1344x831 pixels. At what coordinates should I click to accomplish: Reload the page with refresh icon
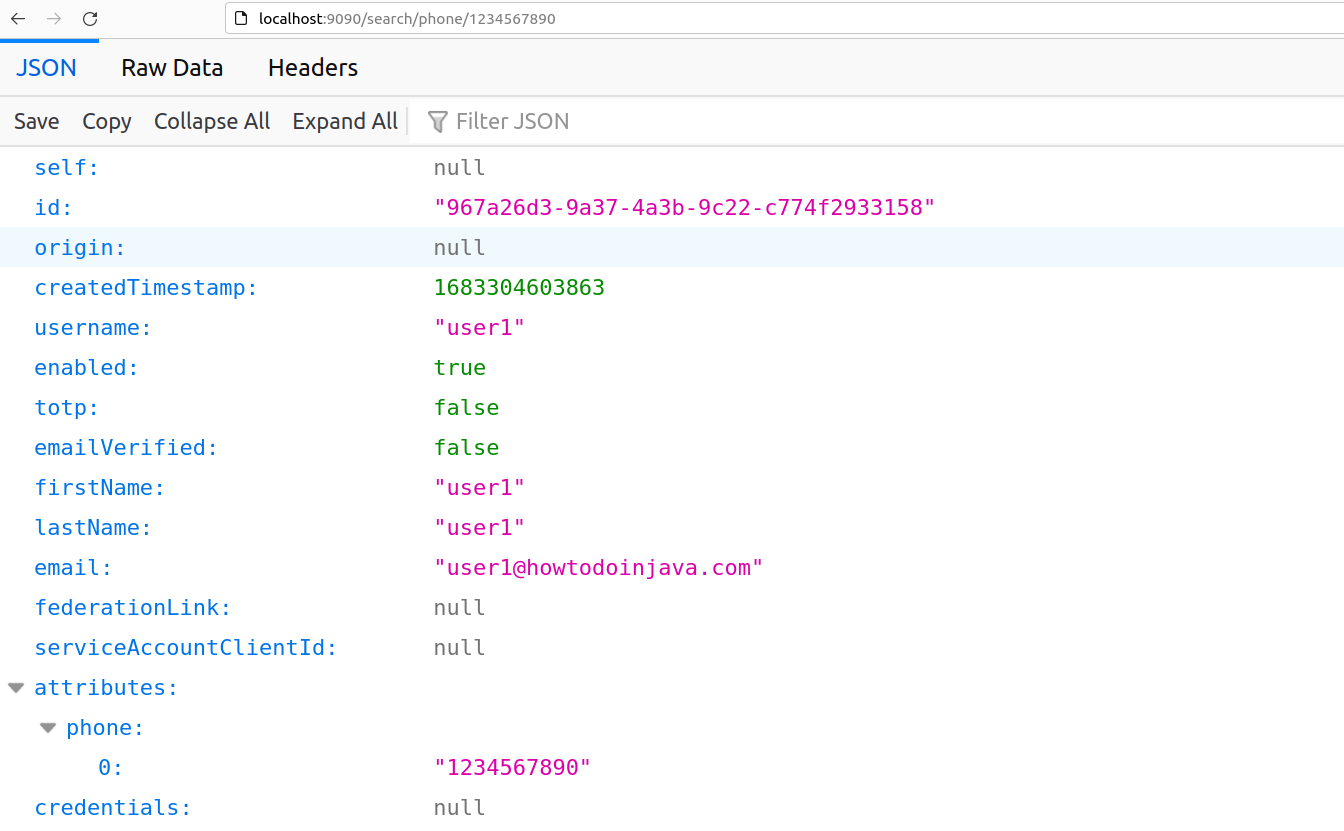pyautogui.click(x=90, y=19)
